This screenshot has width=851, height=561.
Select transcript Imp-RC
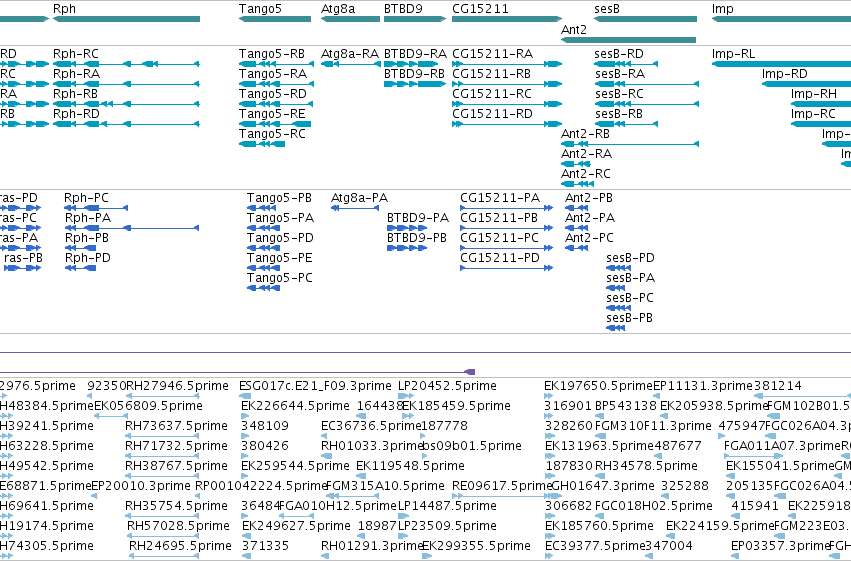pos(821,124)
